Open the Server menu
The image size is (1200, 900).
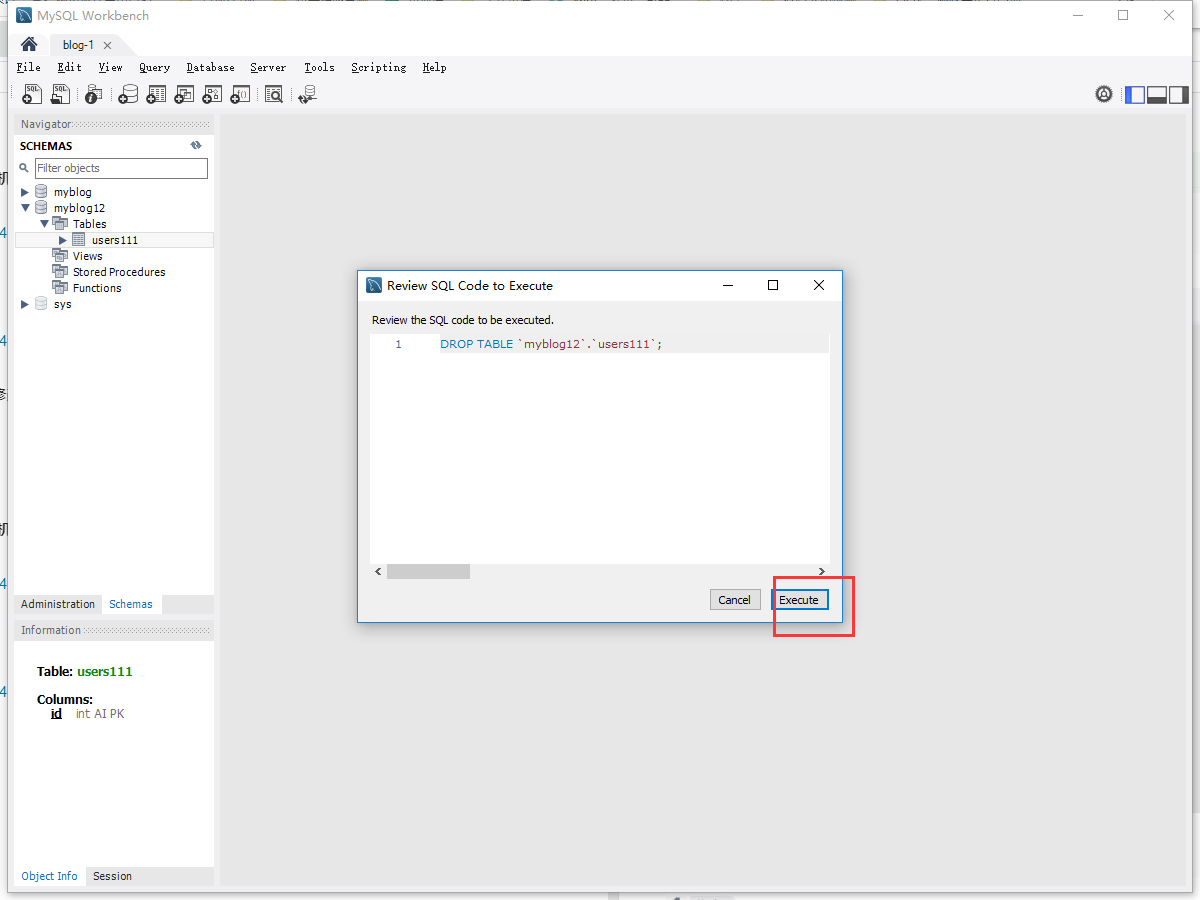(268, 67)
